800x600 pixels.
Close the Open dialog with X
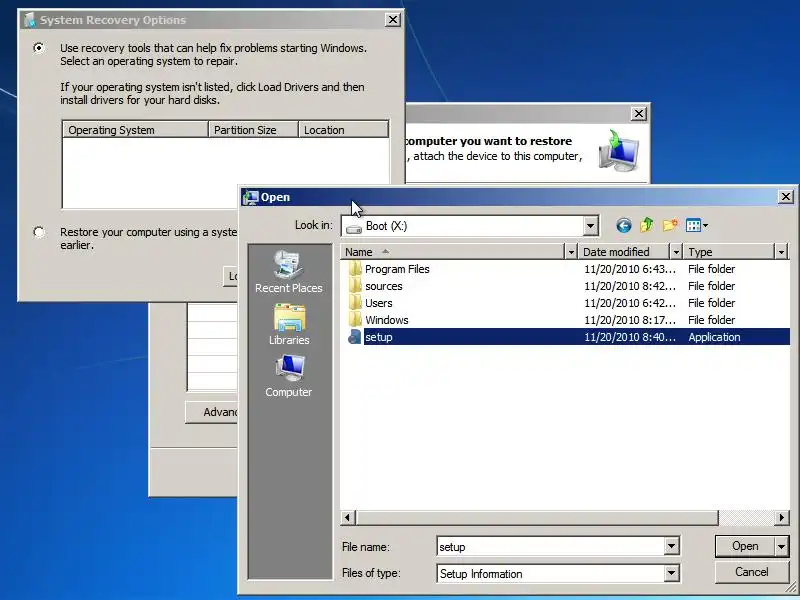pyautogui.click(x=786, y=196)
